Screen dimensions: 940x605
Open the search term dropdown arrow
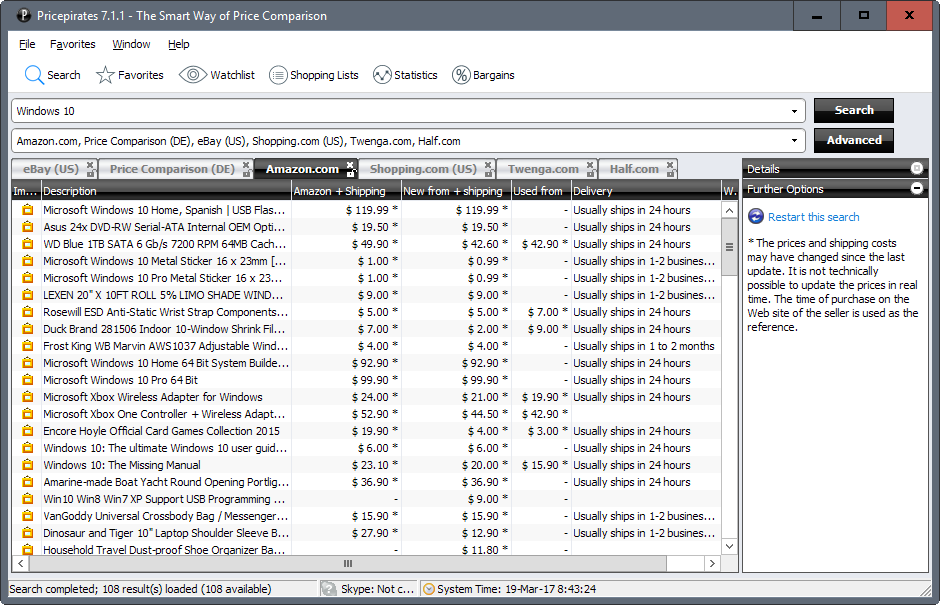coord(794,111)
